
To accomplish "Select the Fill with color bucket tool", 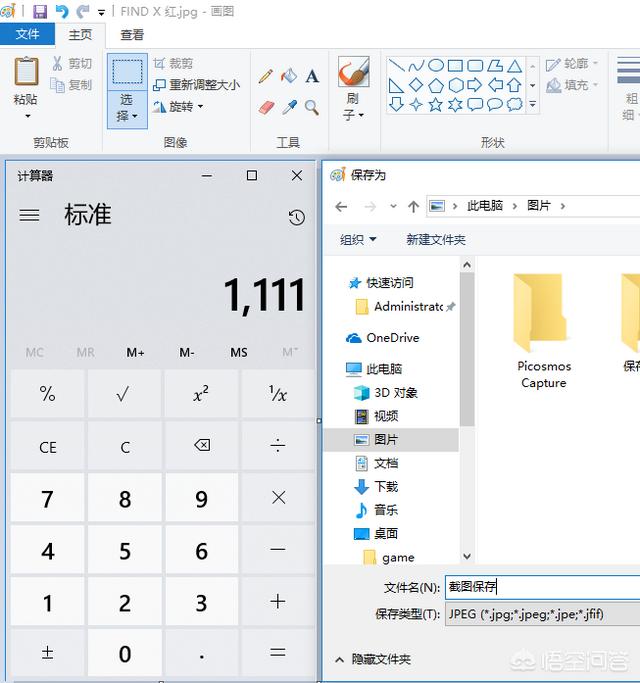I will coord(289,76).
